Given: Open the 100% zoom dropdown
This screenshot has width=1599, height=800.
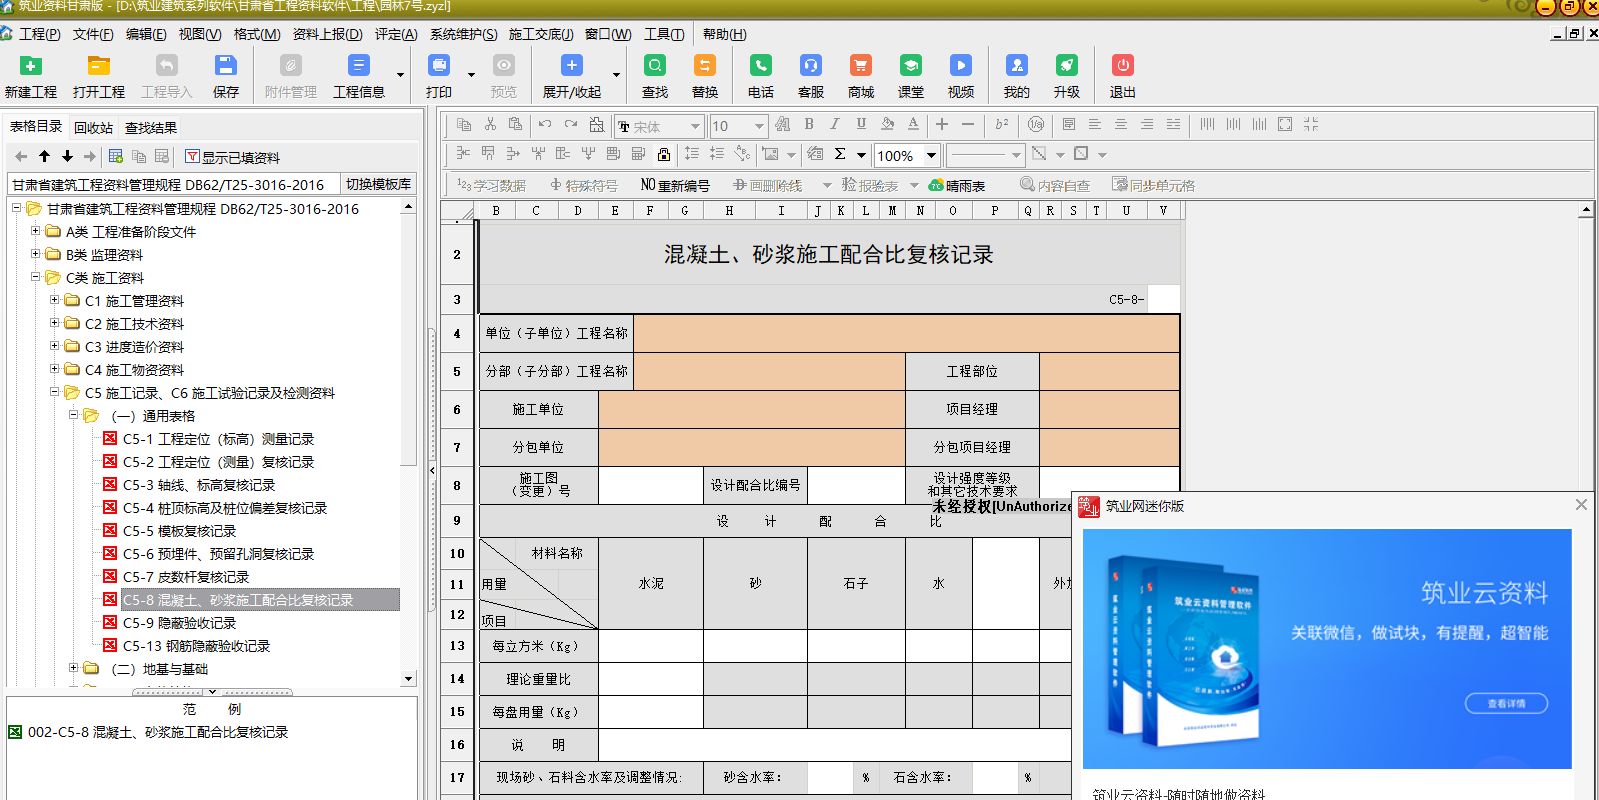Looking at the screenshot, I should (931, 155).
